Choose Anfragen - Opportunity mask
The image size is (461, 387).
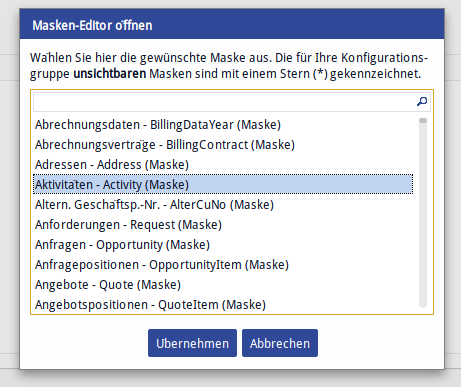(223, 245)
